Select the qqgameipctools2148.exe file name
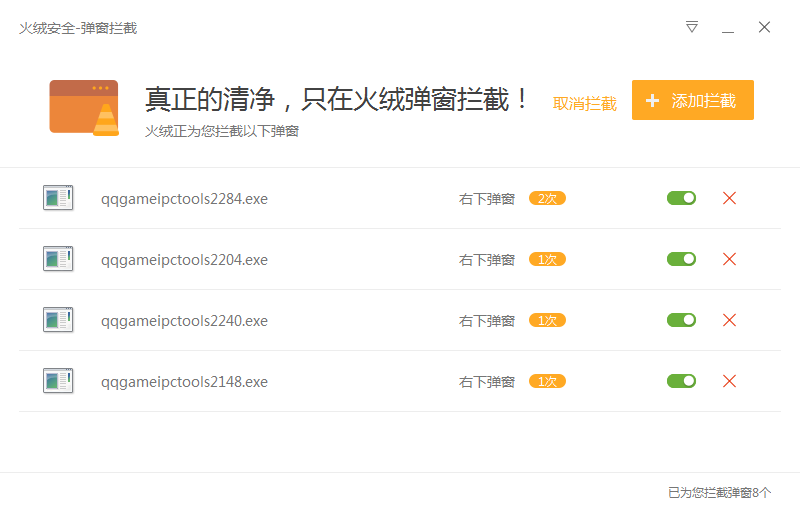Viewport: 800px width, 515px height. (x=184, y=382)
